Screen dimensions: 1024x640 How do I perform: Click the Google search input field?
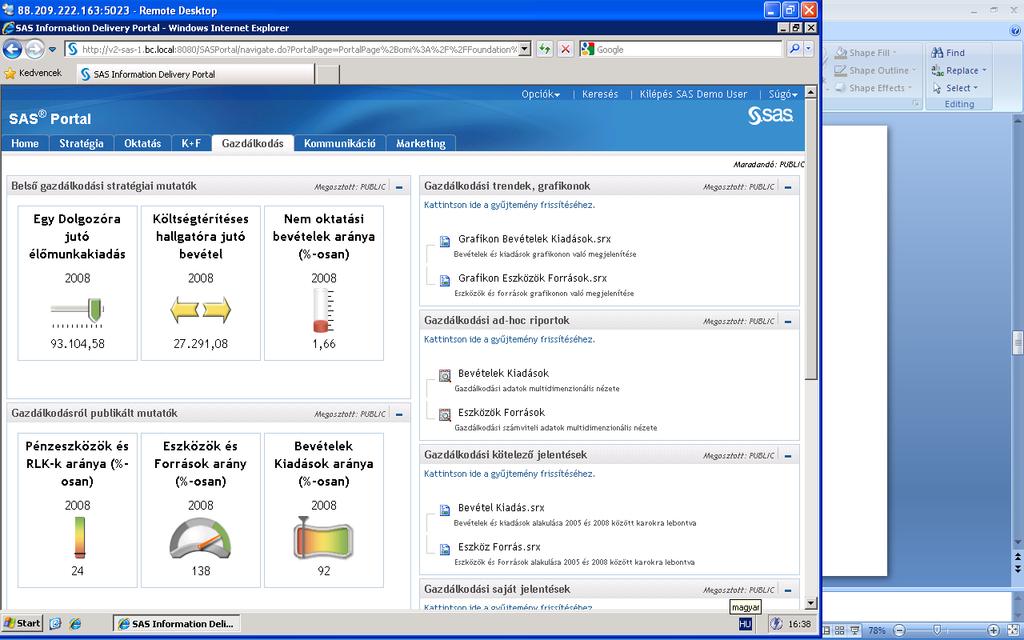688,49
